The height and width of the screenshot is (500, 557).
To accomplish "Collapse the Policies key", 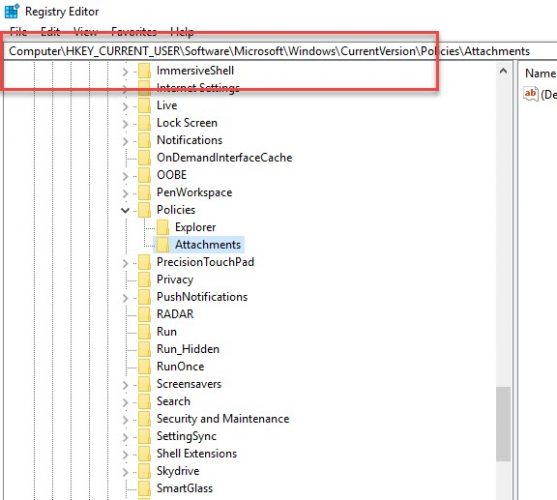I will pos(125,210).
